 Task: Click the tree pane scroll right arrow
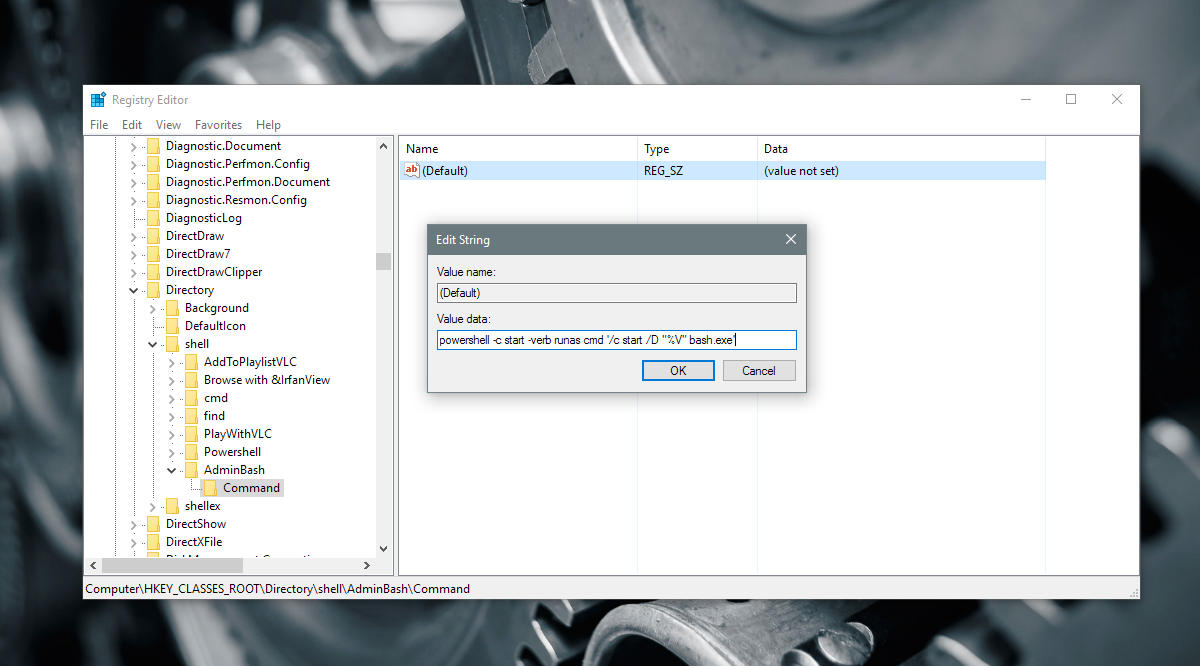(x=367, y=565)
